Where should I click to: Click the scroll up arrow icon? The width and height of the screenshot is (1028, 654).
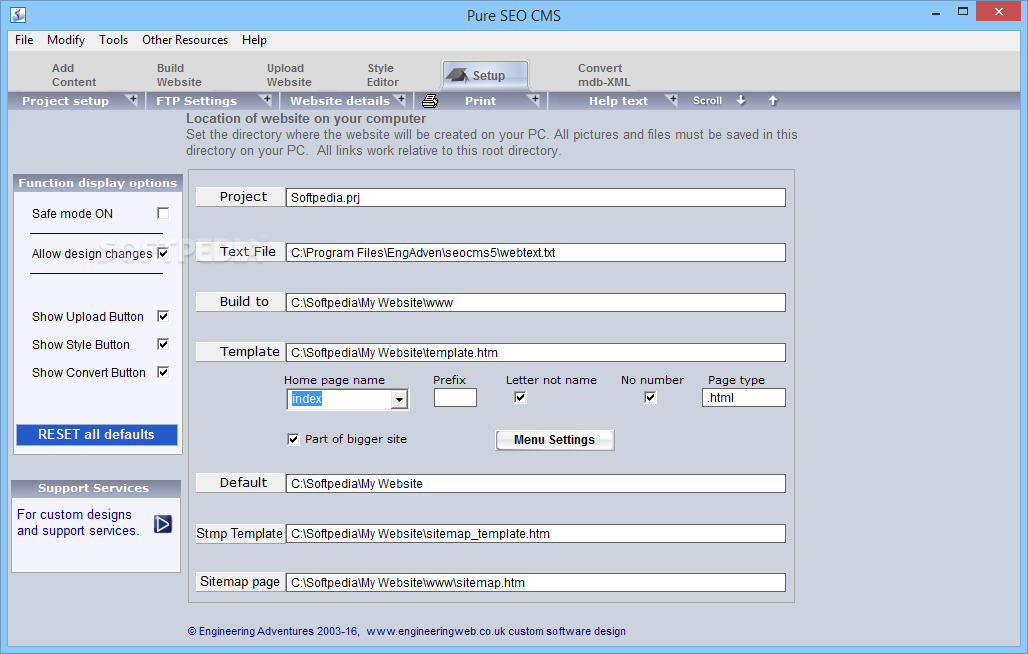773,100
